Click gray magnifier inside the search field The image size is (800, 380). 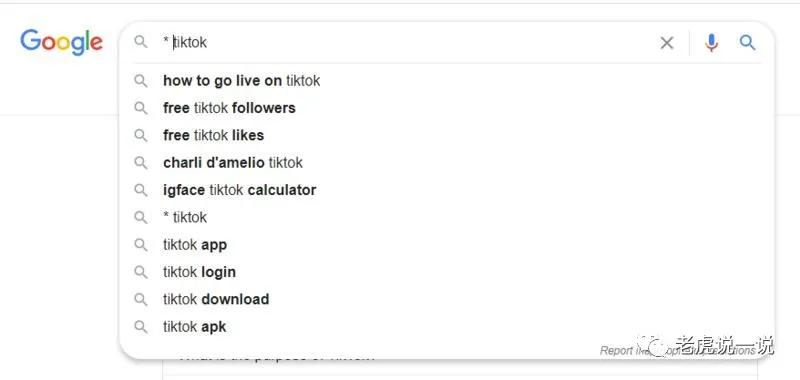point(141,42)
